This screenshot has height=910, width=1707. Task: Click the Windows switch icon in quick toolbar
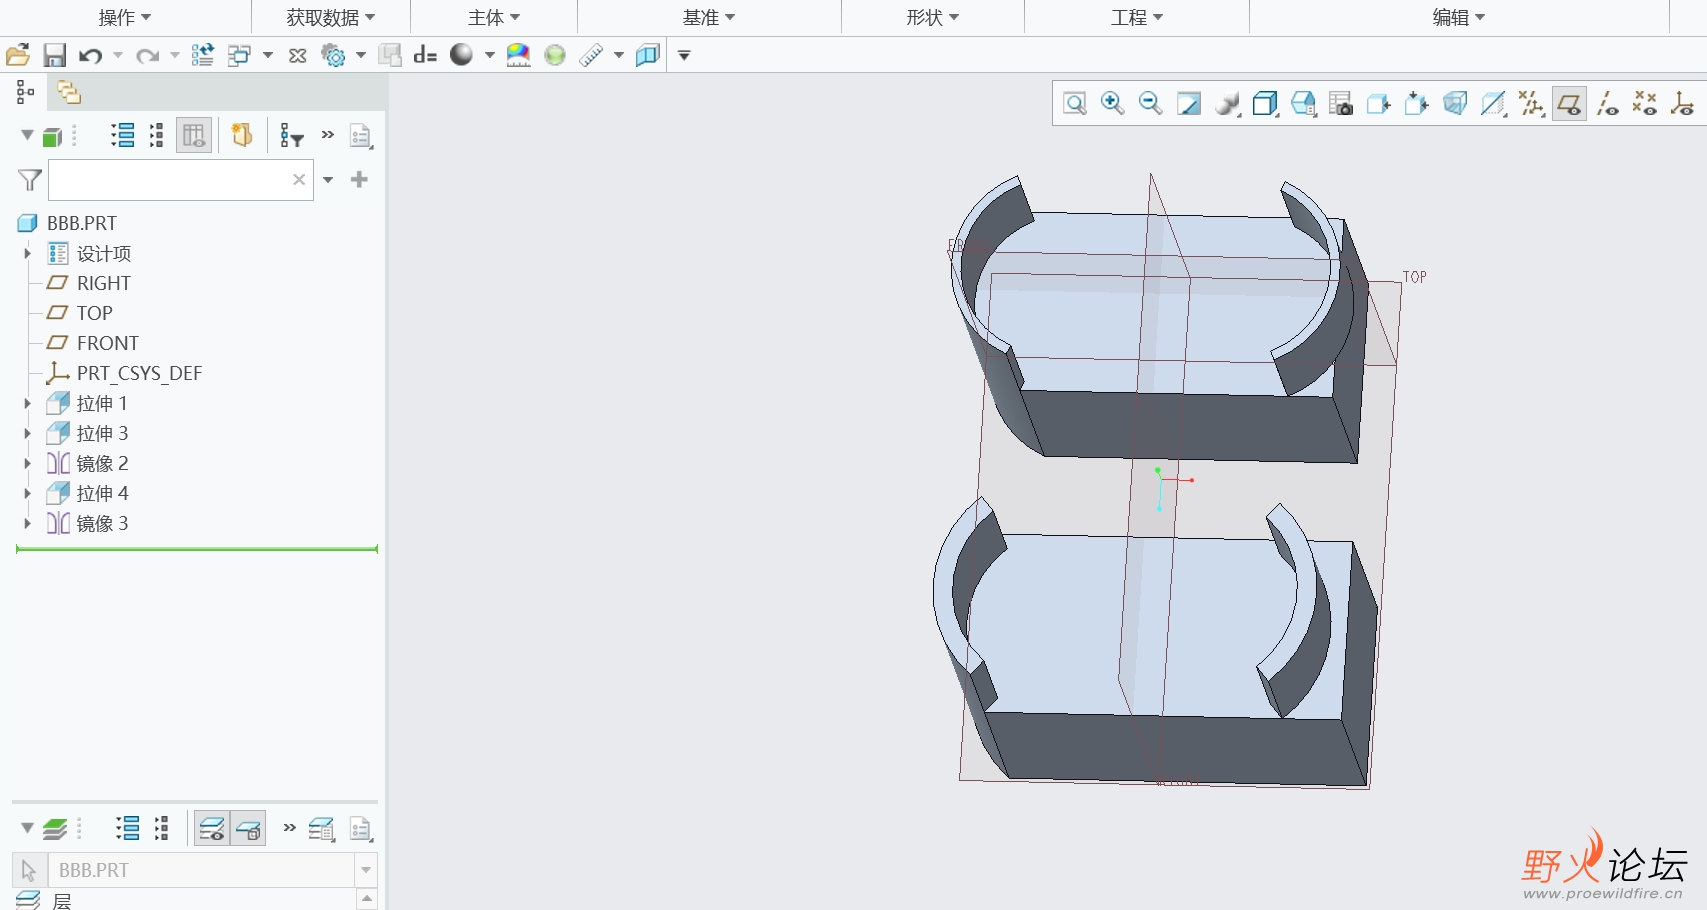239,55
